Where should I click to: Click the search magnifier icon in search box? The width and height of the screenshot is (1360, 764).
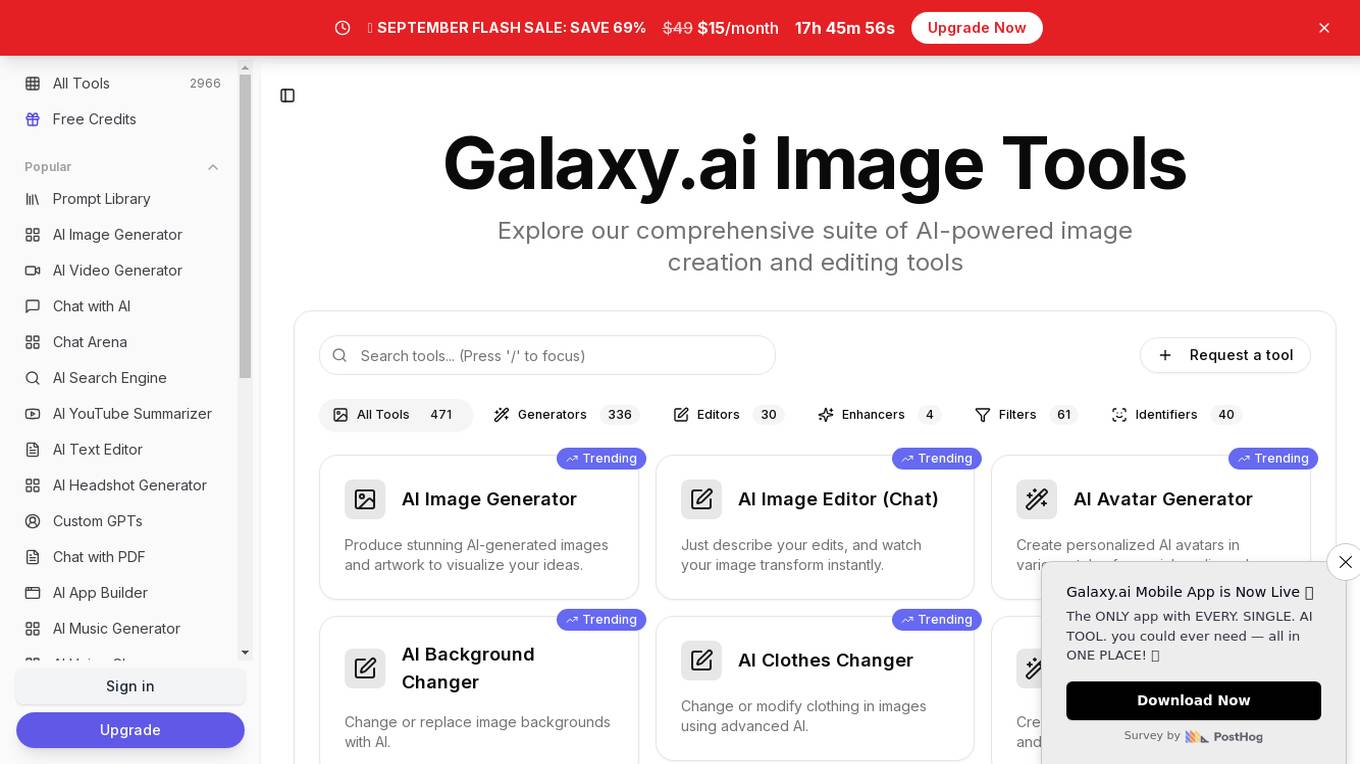click(340, 356)
